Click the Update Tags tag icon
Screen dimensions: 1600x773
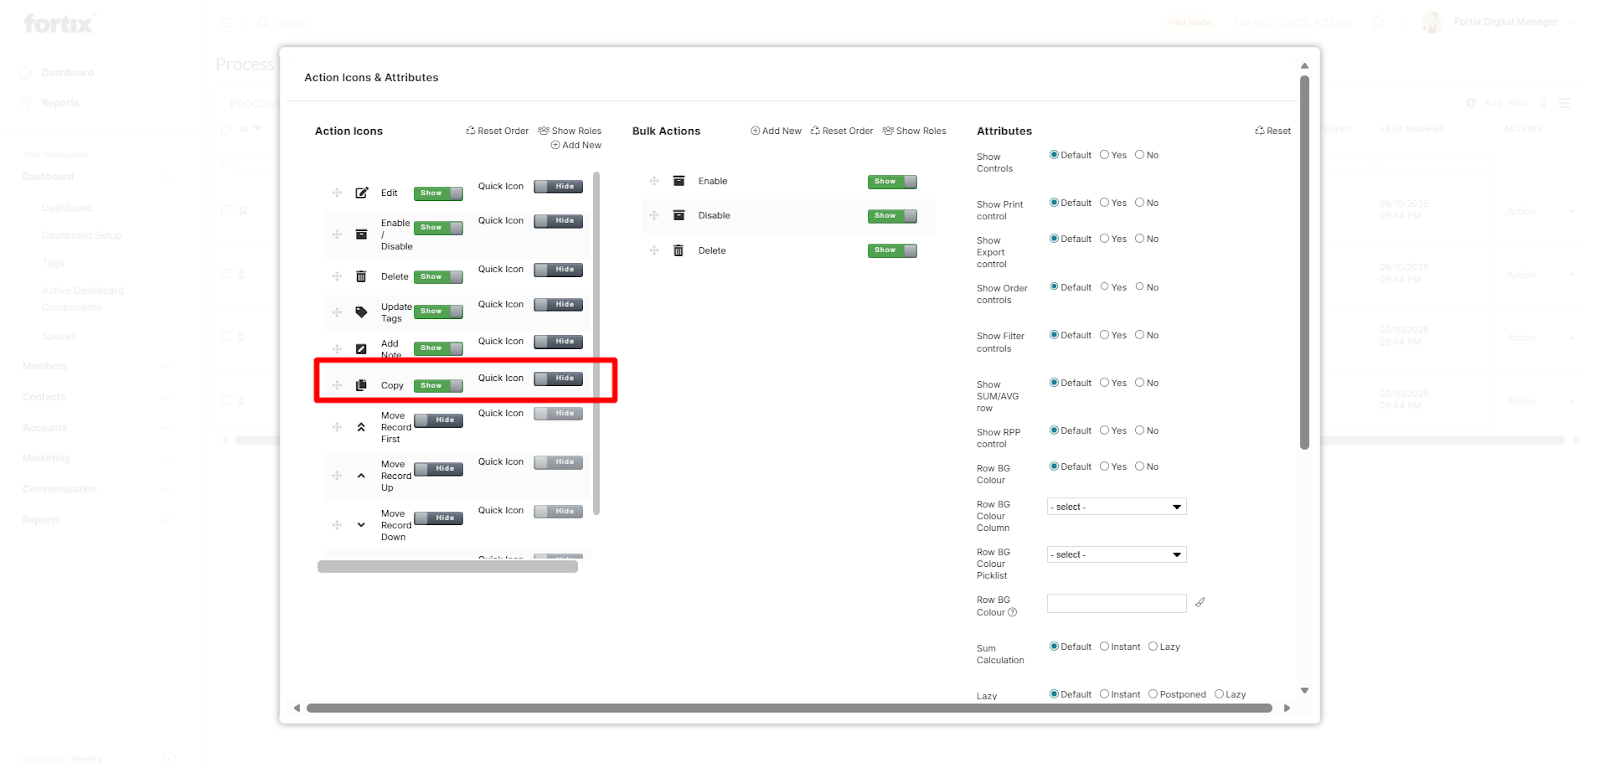click(x=361, y=312)
